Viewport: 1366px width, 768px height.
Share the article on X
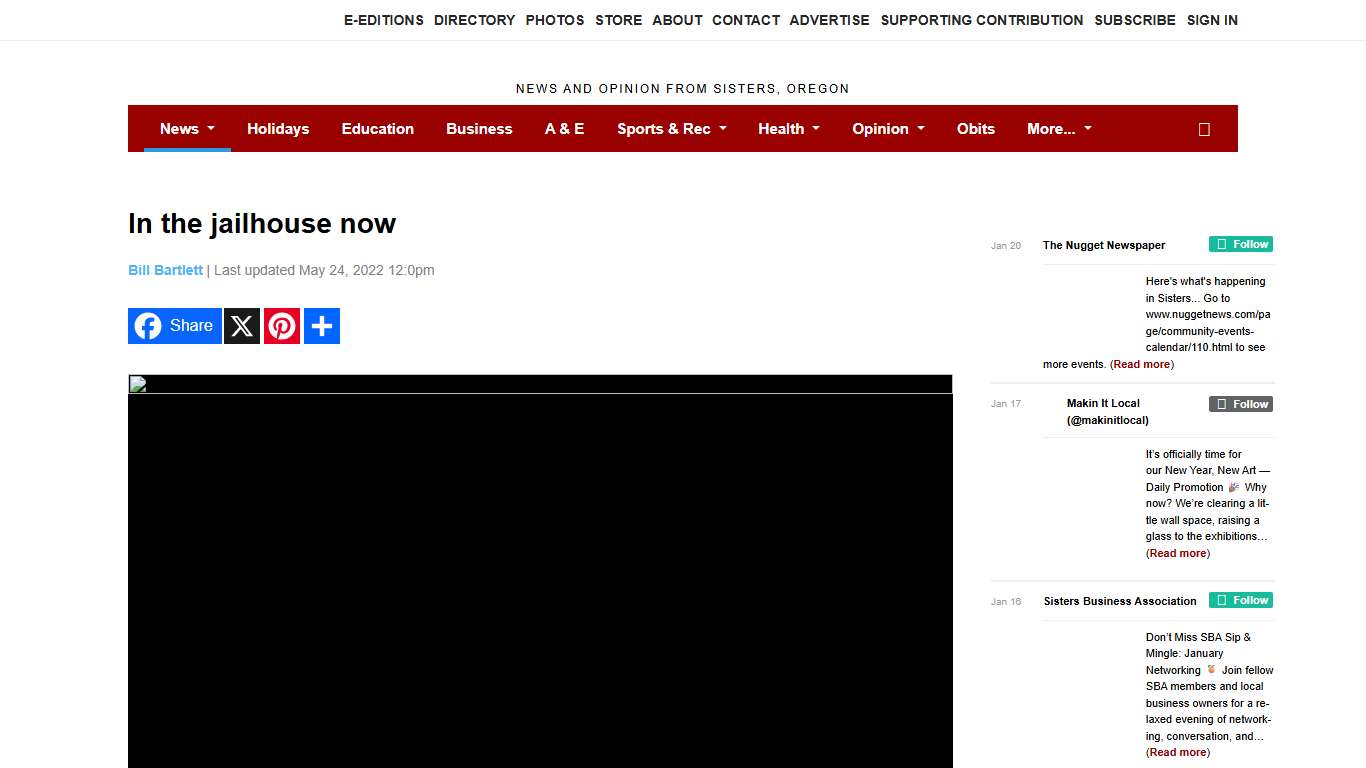point(242,326)
